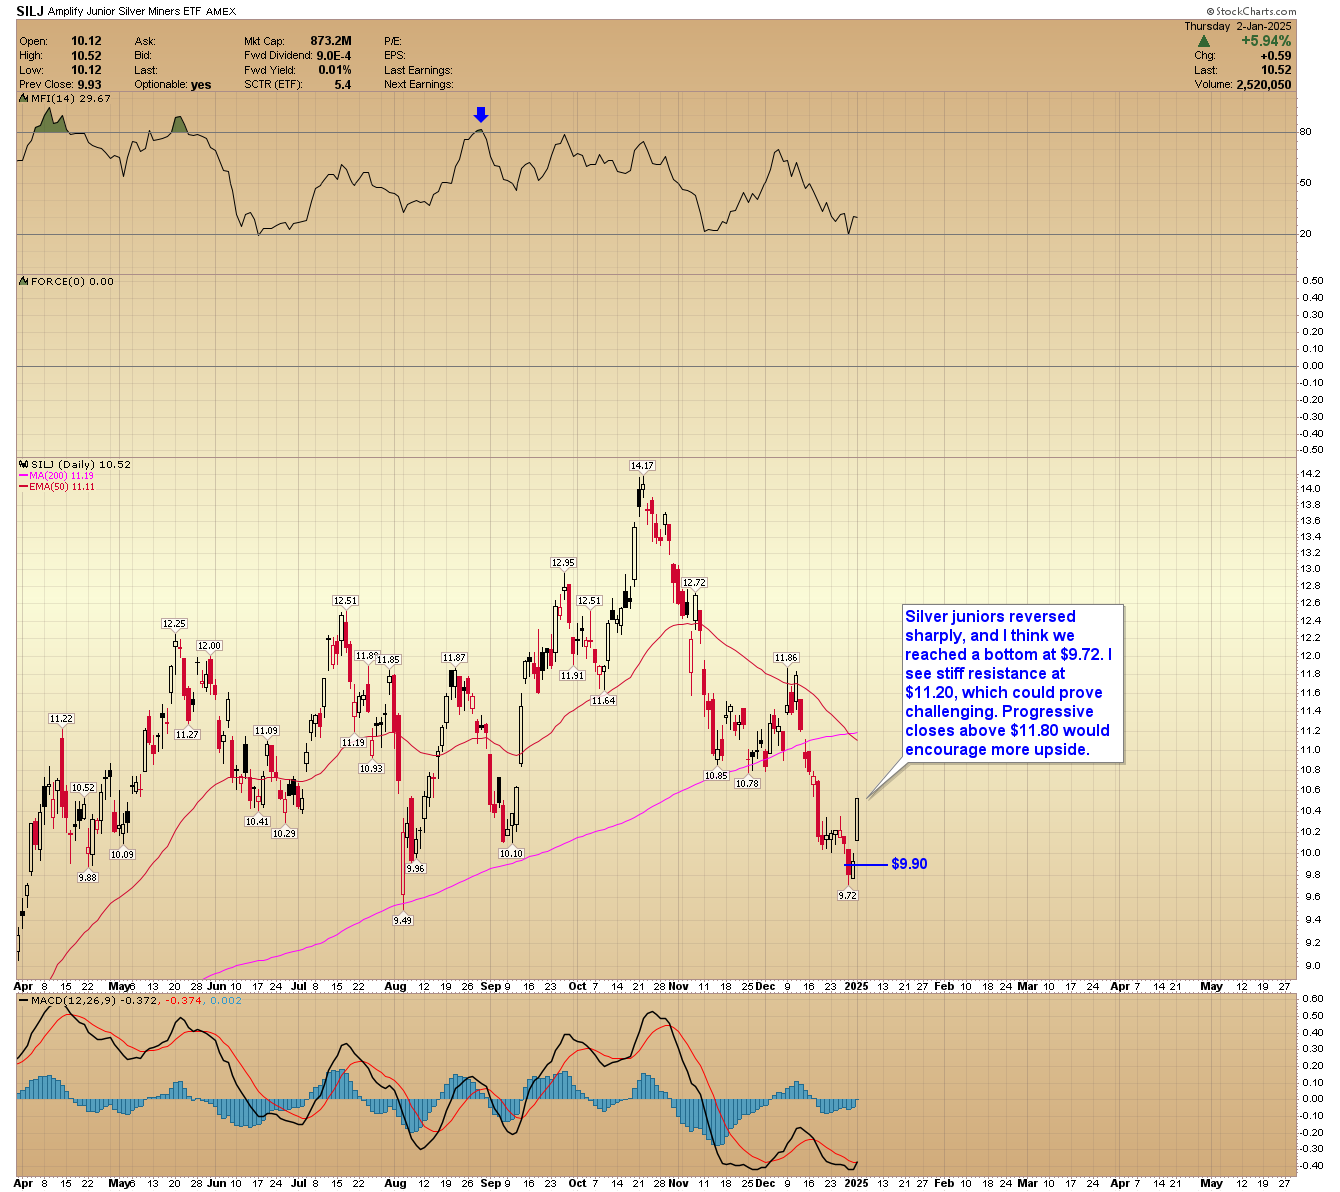Click the 11.64 price label
Screen dimensions: 1340x1192
[603, 701]
